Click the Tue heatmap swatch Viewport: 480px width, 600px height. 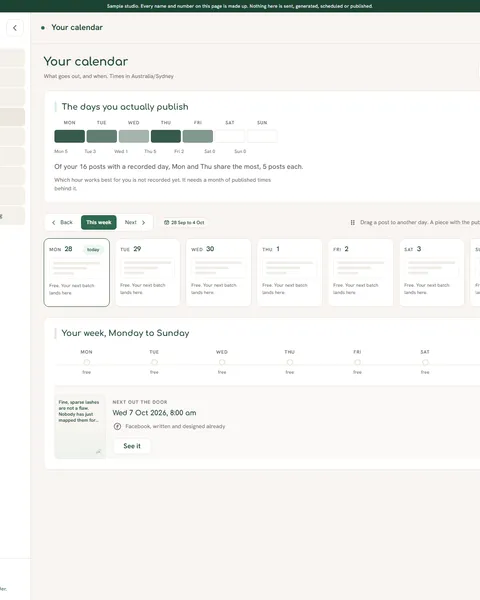[x=102, y=136]
